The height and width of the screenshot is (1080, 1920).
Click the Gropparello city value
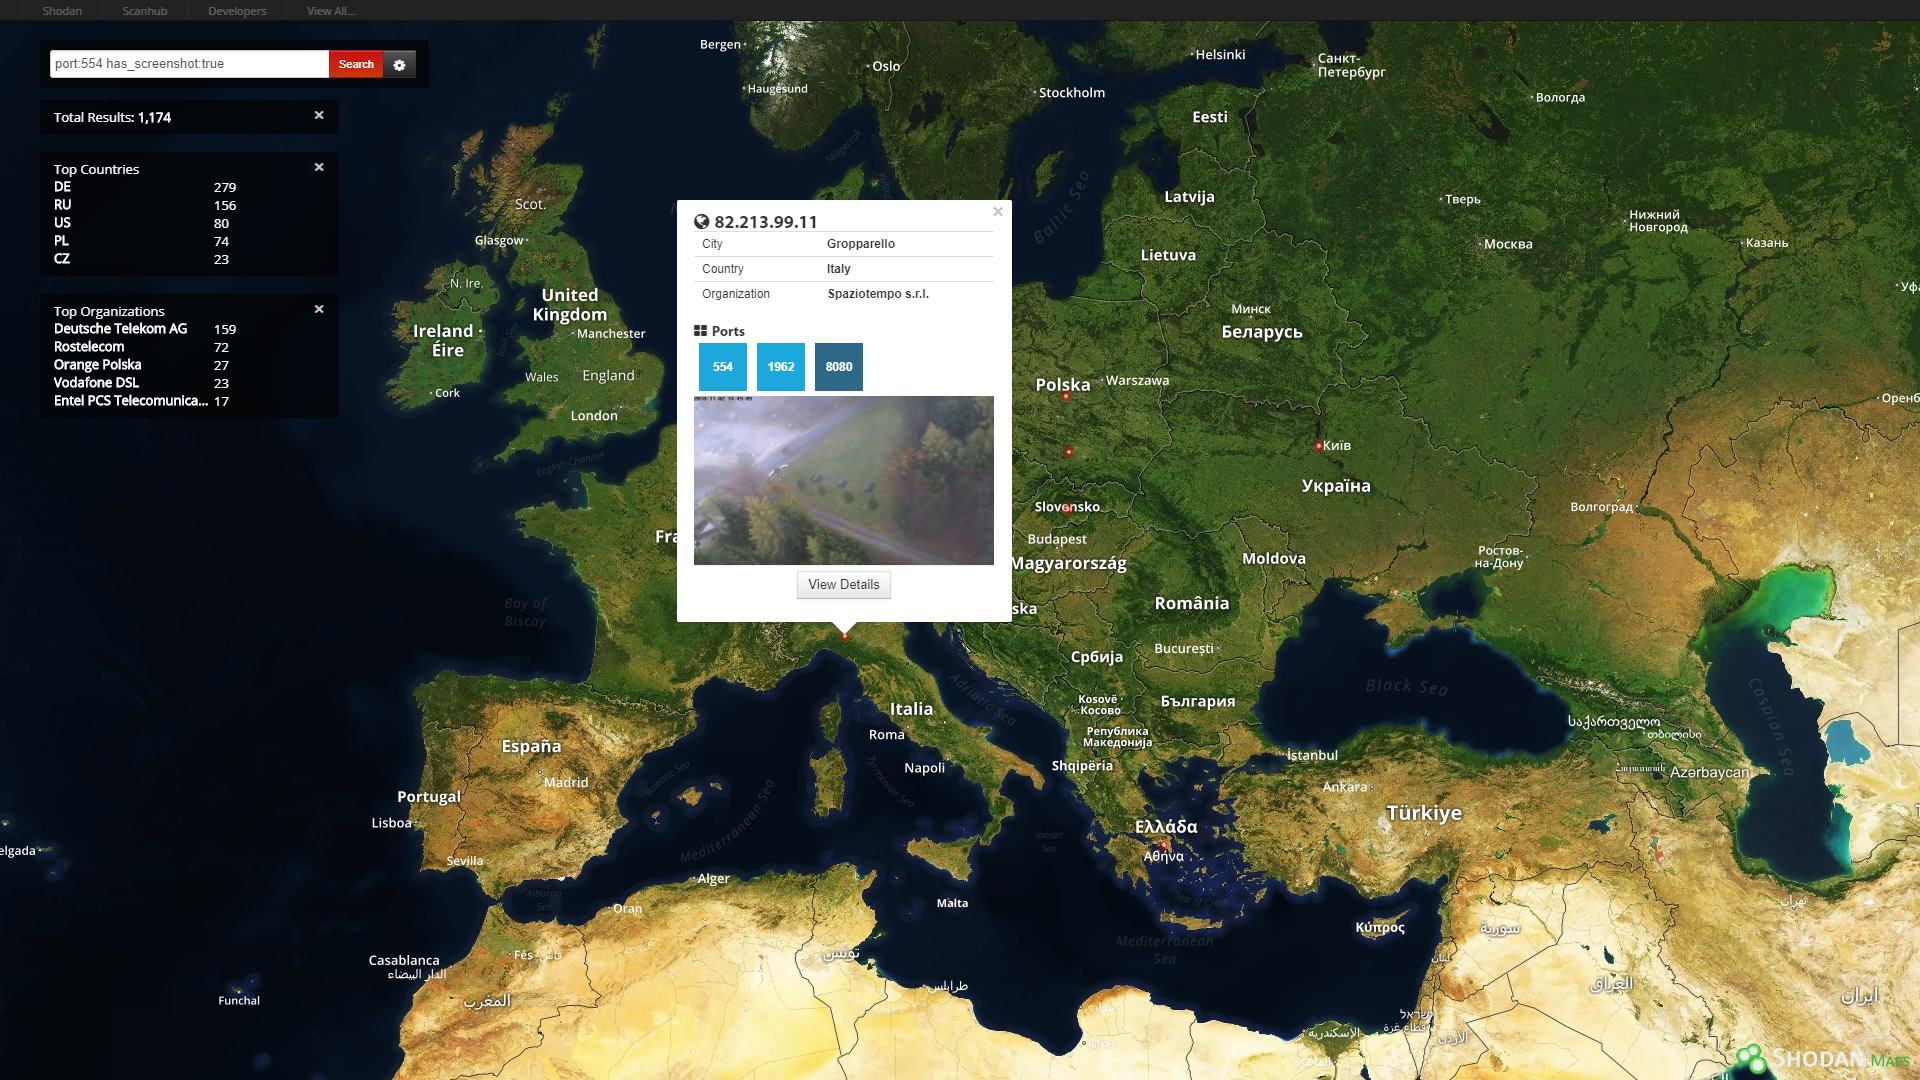pyautogui.click(x=861, y=244)
